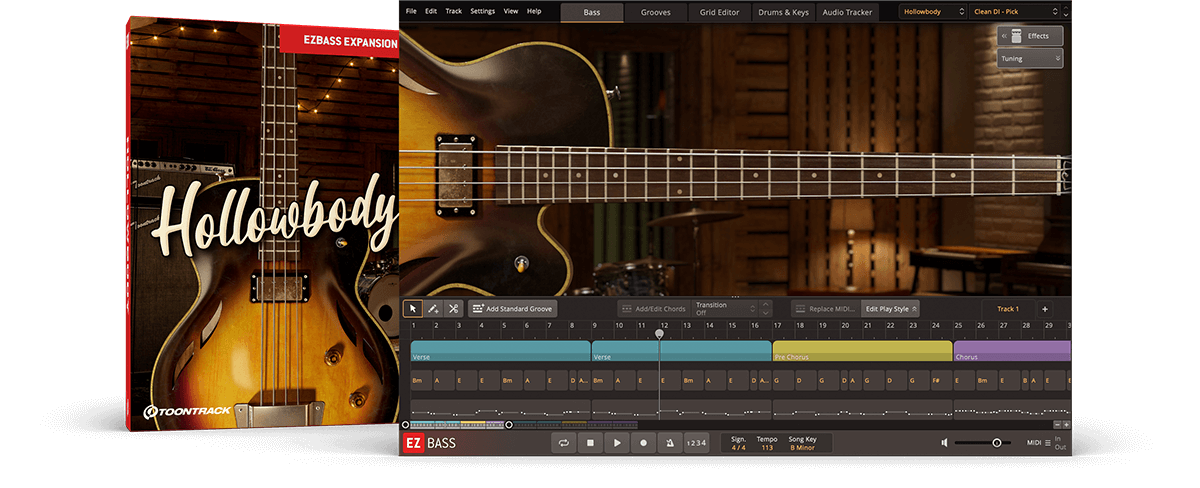Image resolution: width=1200 pixels, height=488 pixels.
Task: Toggle the 1234 count-in button
Action: (696, 443)
